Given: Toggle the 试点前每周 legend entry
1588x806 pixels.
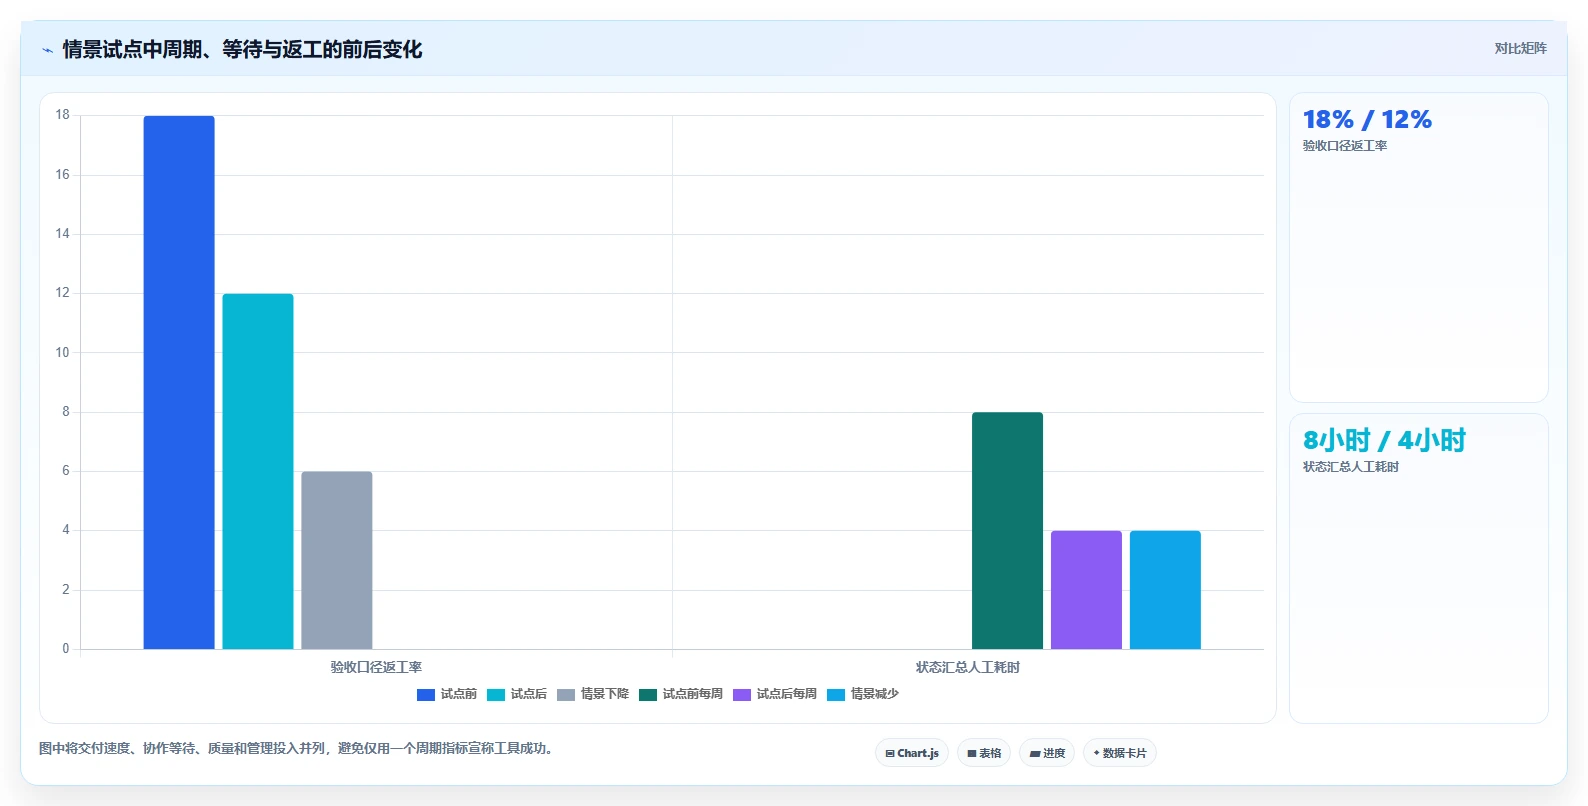Looking at the screenshot, I should (x=681, y=694).
